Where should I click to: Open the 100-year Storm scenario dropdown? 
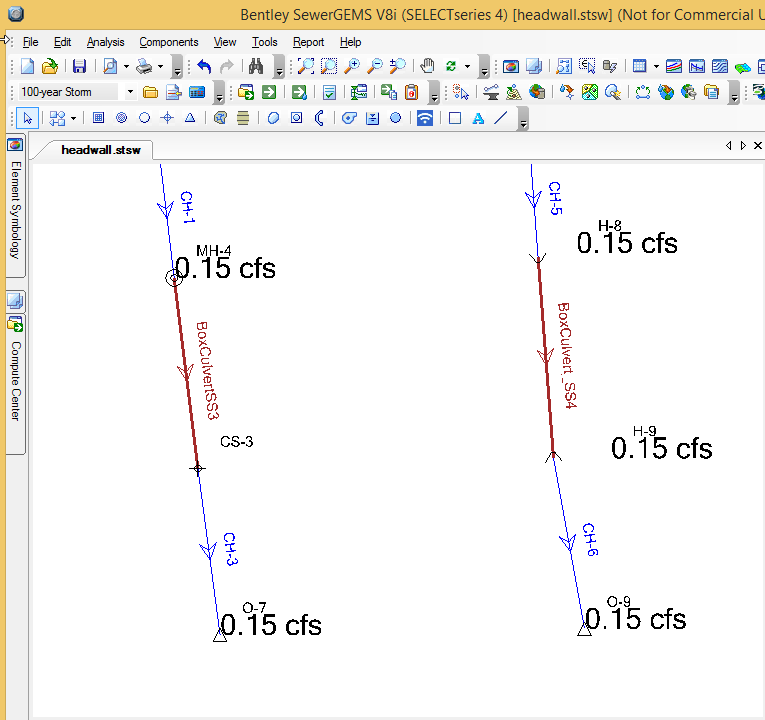[x=130, y=92]
